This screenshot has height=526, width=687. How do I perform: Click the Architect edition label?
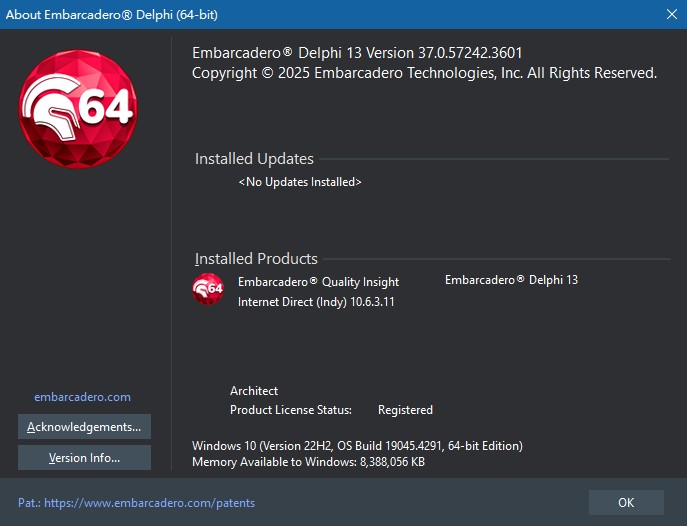pos(254,391)
